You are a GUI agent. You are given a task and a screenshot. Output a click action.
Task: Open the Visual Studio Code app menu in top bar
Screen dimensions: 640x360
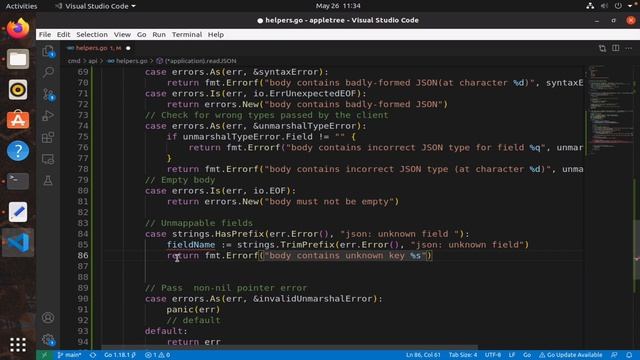[96, 6]
